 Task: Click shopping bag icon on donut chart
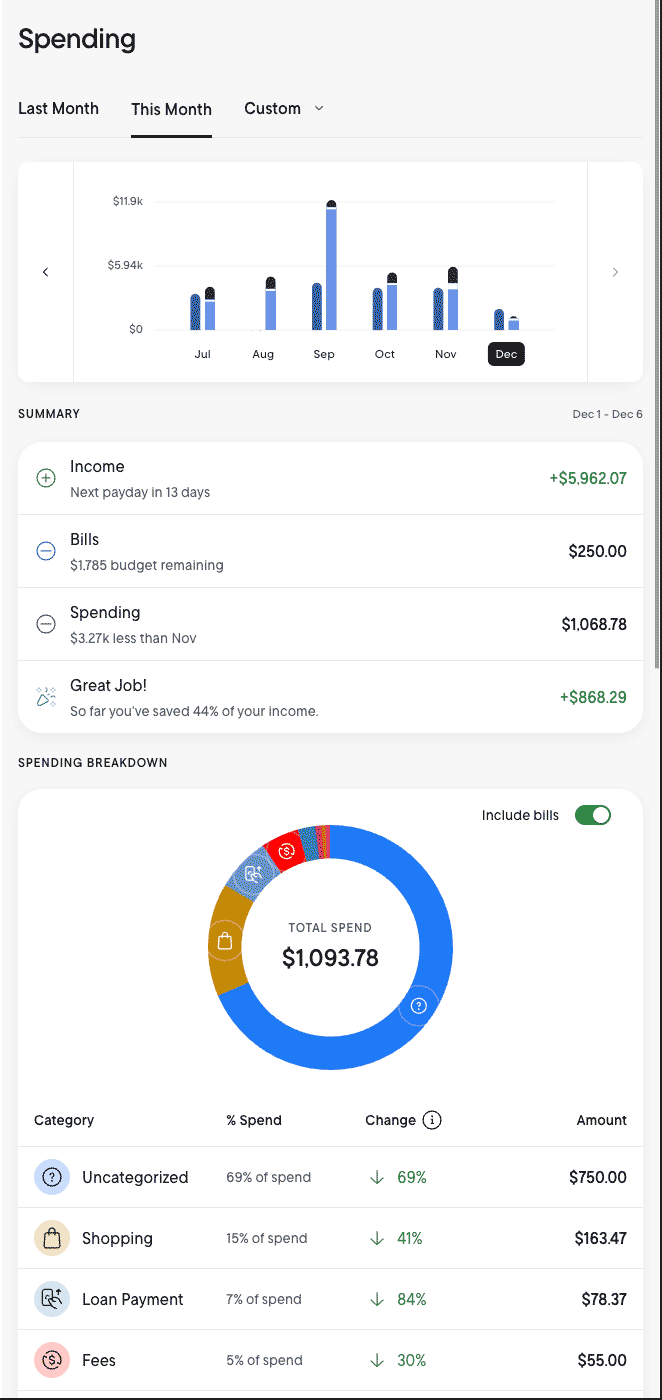(225, 941)
